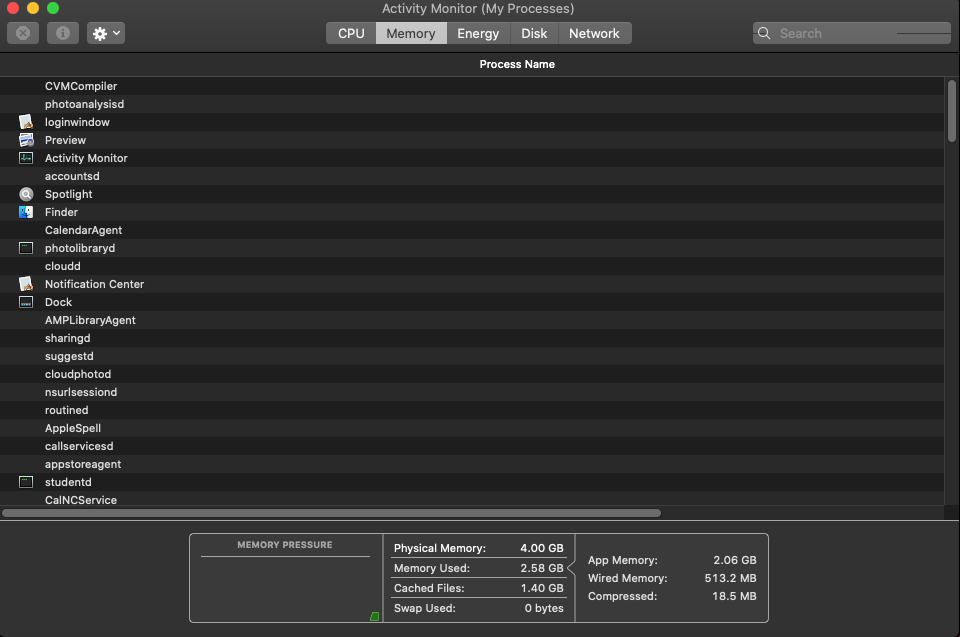
Task: Click the Preview app icon
Action: pyautogui.click(x=26, y=140)
